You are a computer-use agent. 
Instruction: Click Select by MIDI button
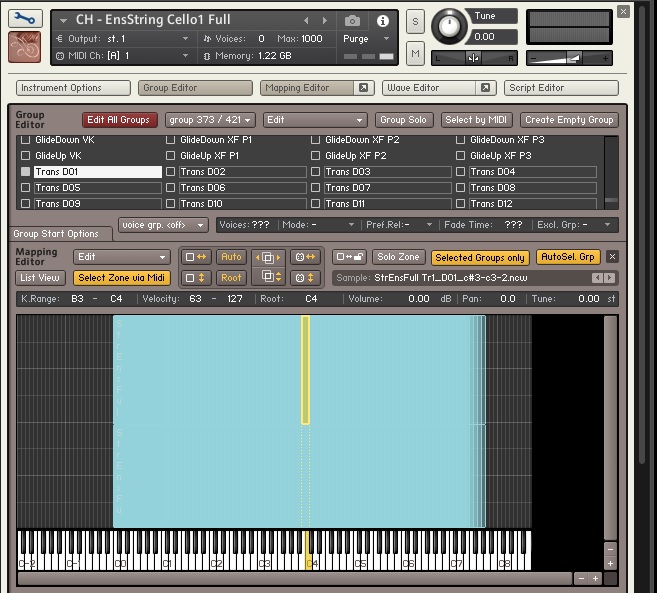476,120
